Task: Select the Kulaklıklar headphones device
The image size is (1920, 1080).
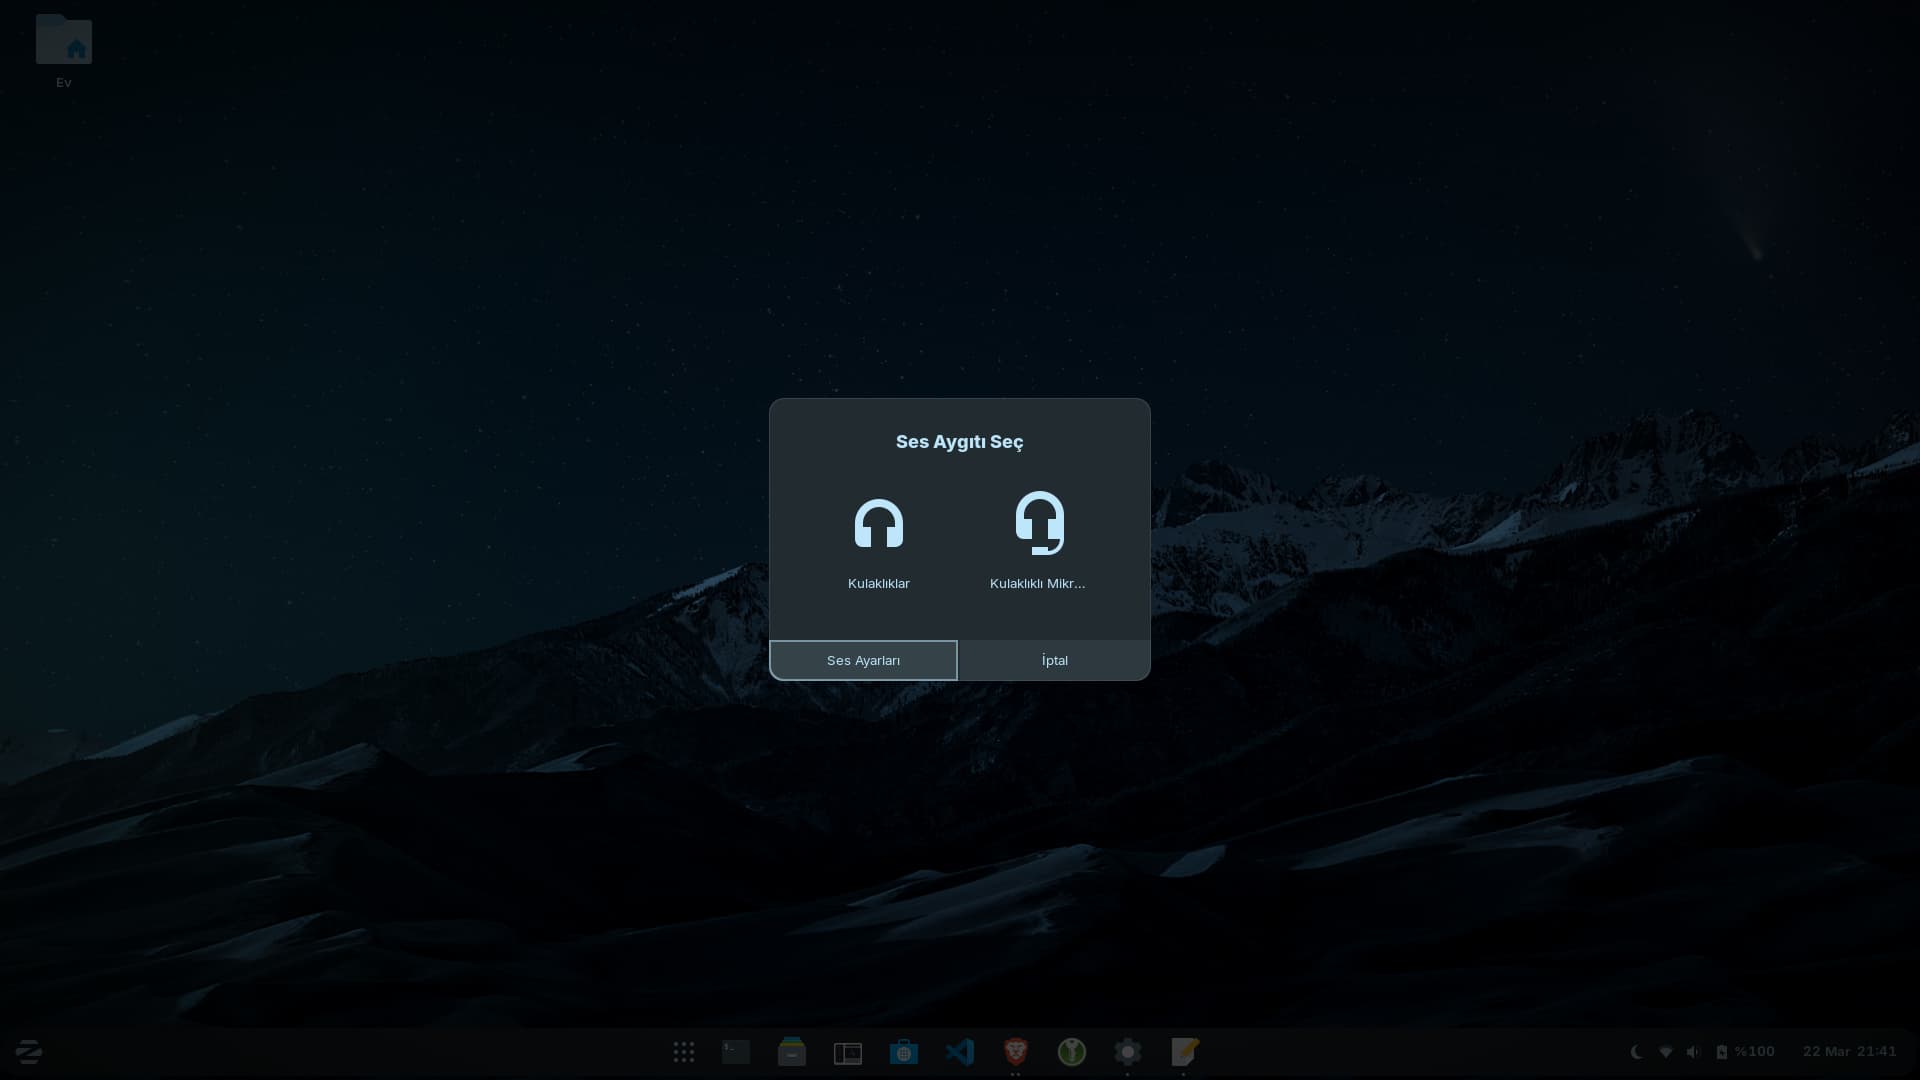Action: point(878,540)
